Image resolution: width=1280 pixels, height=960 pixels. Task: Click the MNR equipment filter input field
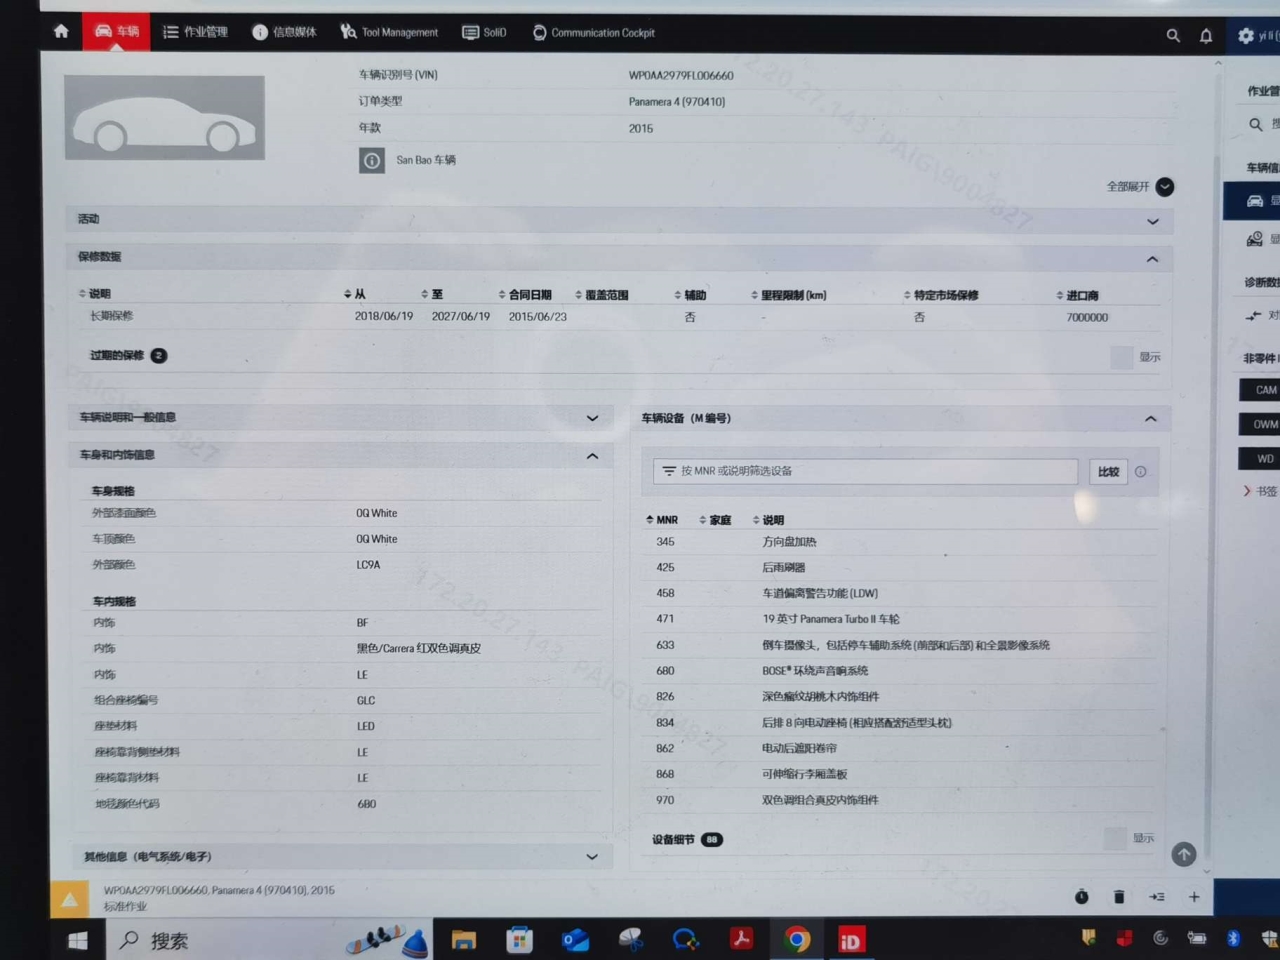tap(865, 471)
